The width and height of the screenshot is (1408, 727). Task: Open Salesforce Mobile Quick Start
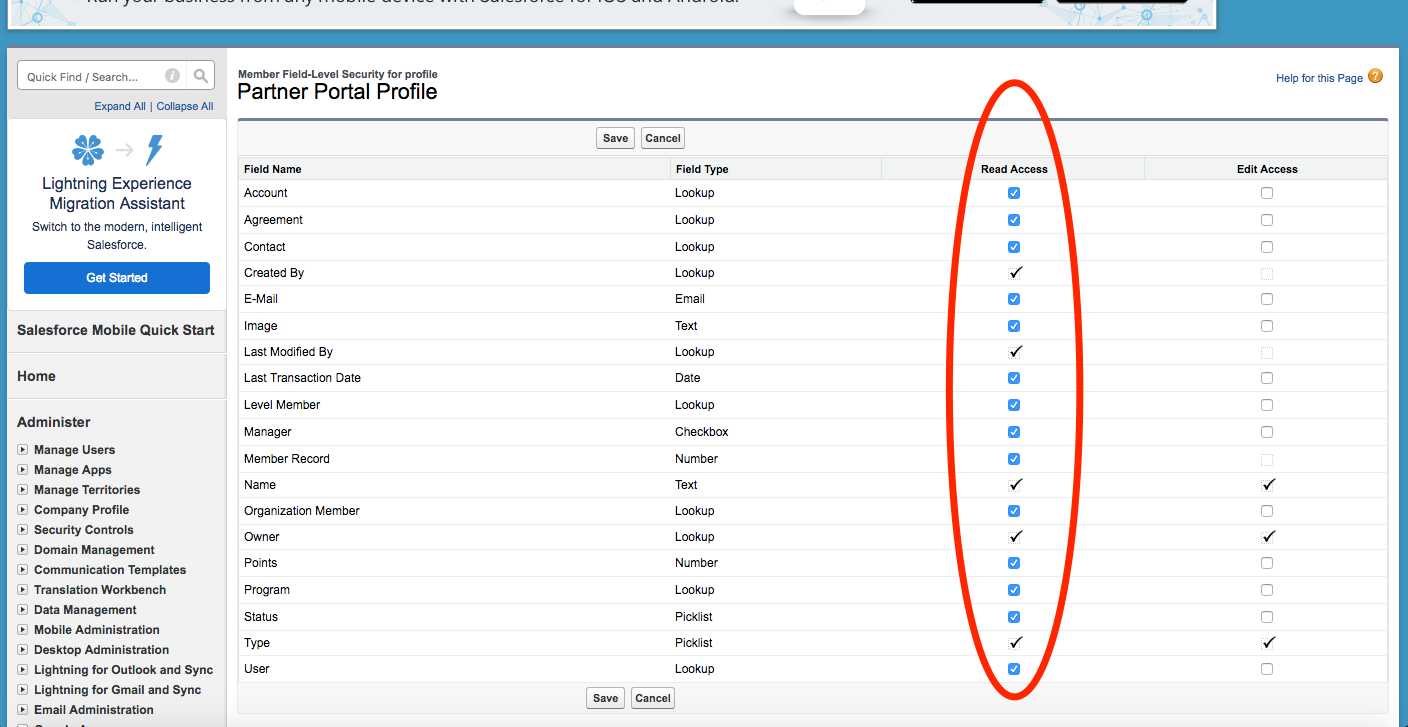click(x=116, y=330)
